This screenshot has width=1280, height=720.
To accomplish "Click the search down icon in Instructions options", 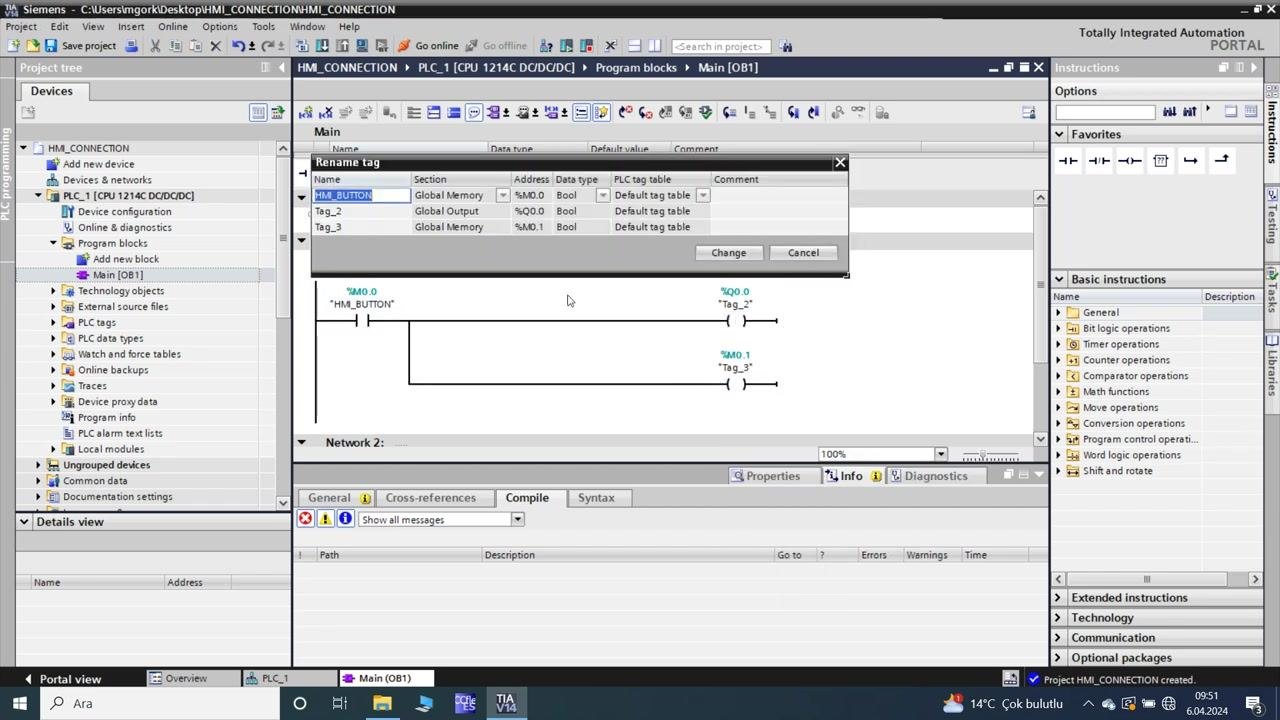I will tap(1169, 111).
